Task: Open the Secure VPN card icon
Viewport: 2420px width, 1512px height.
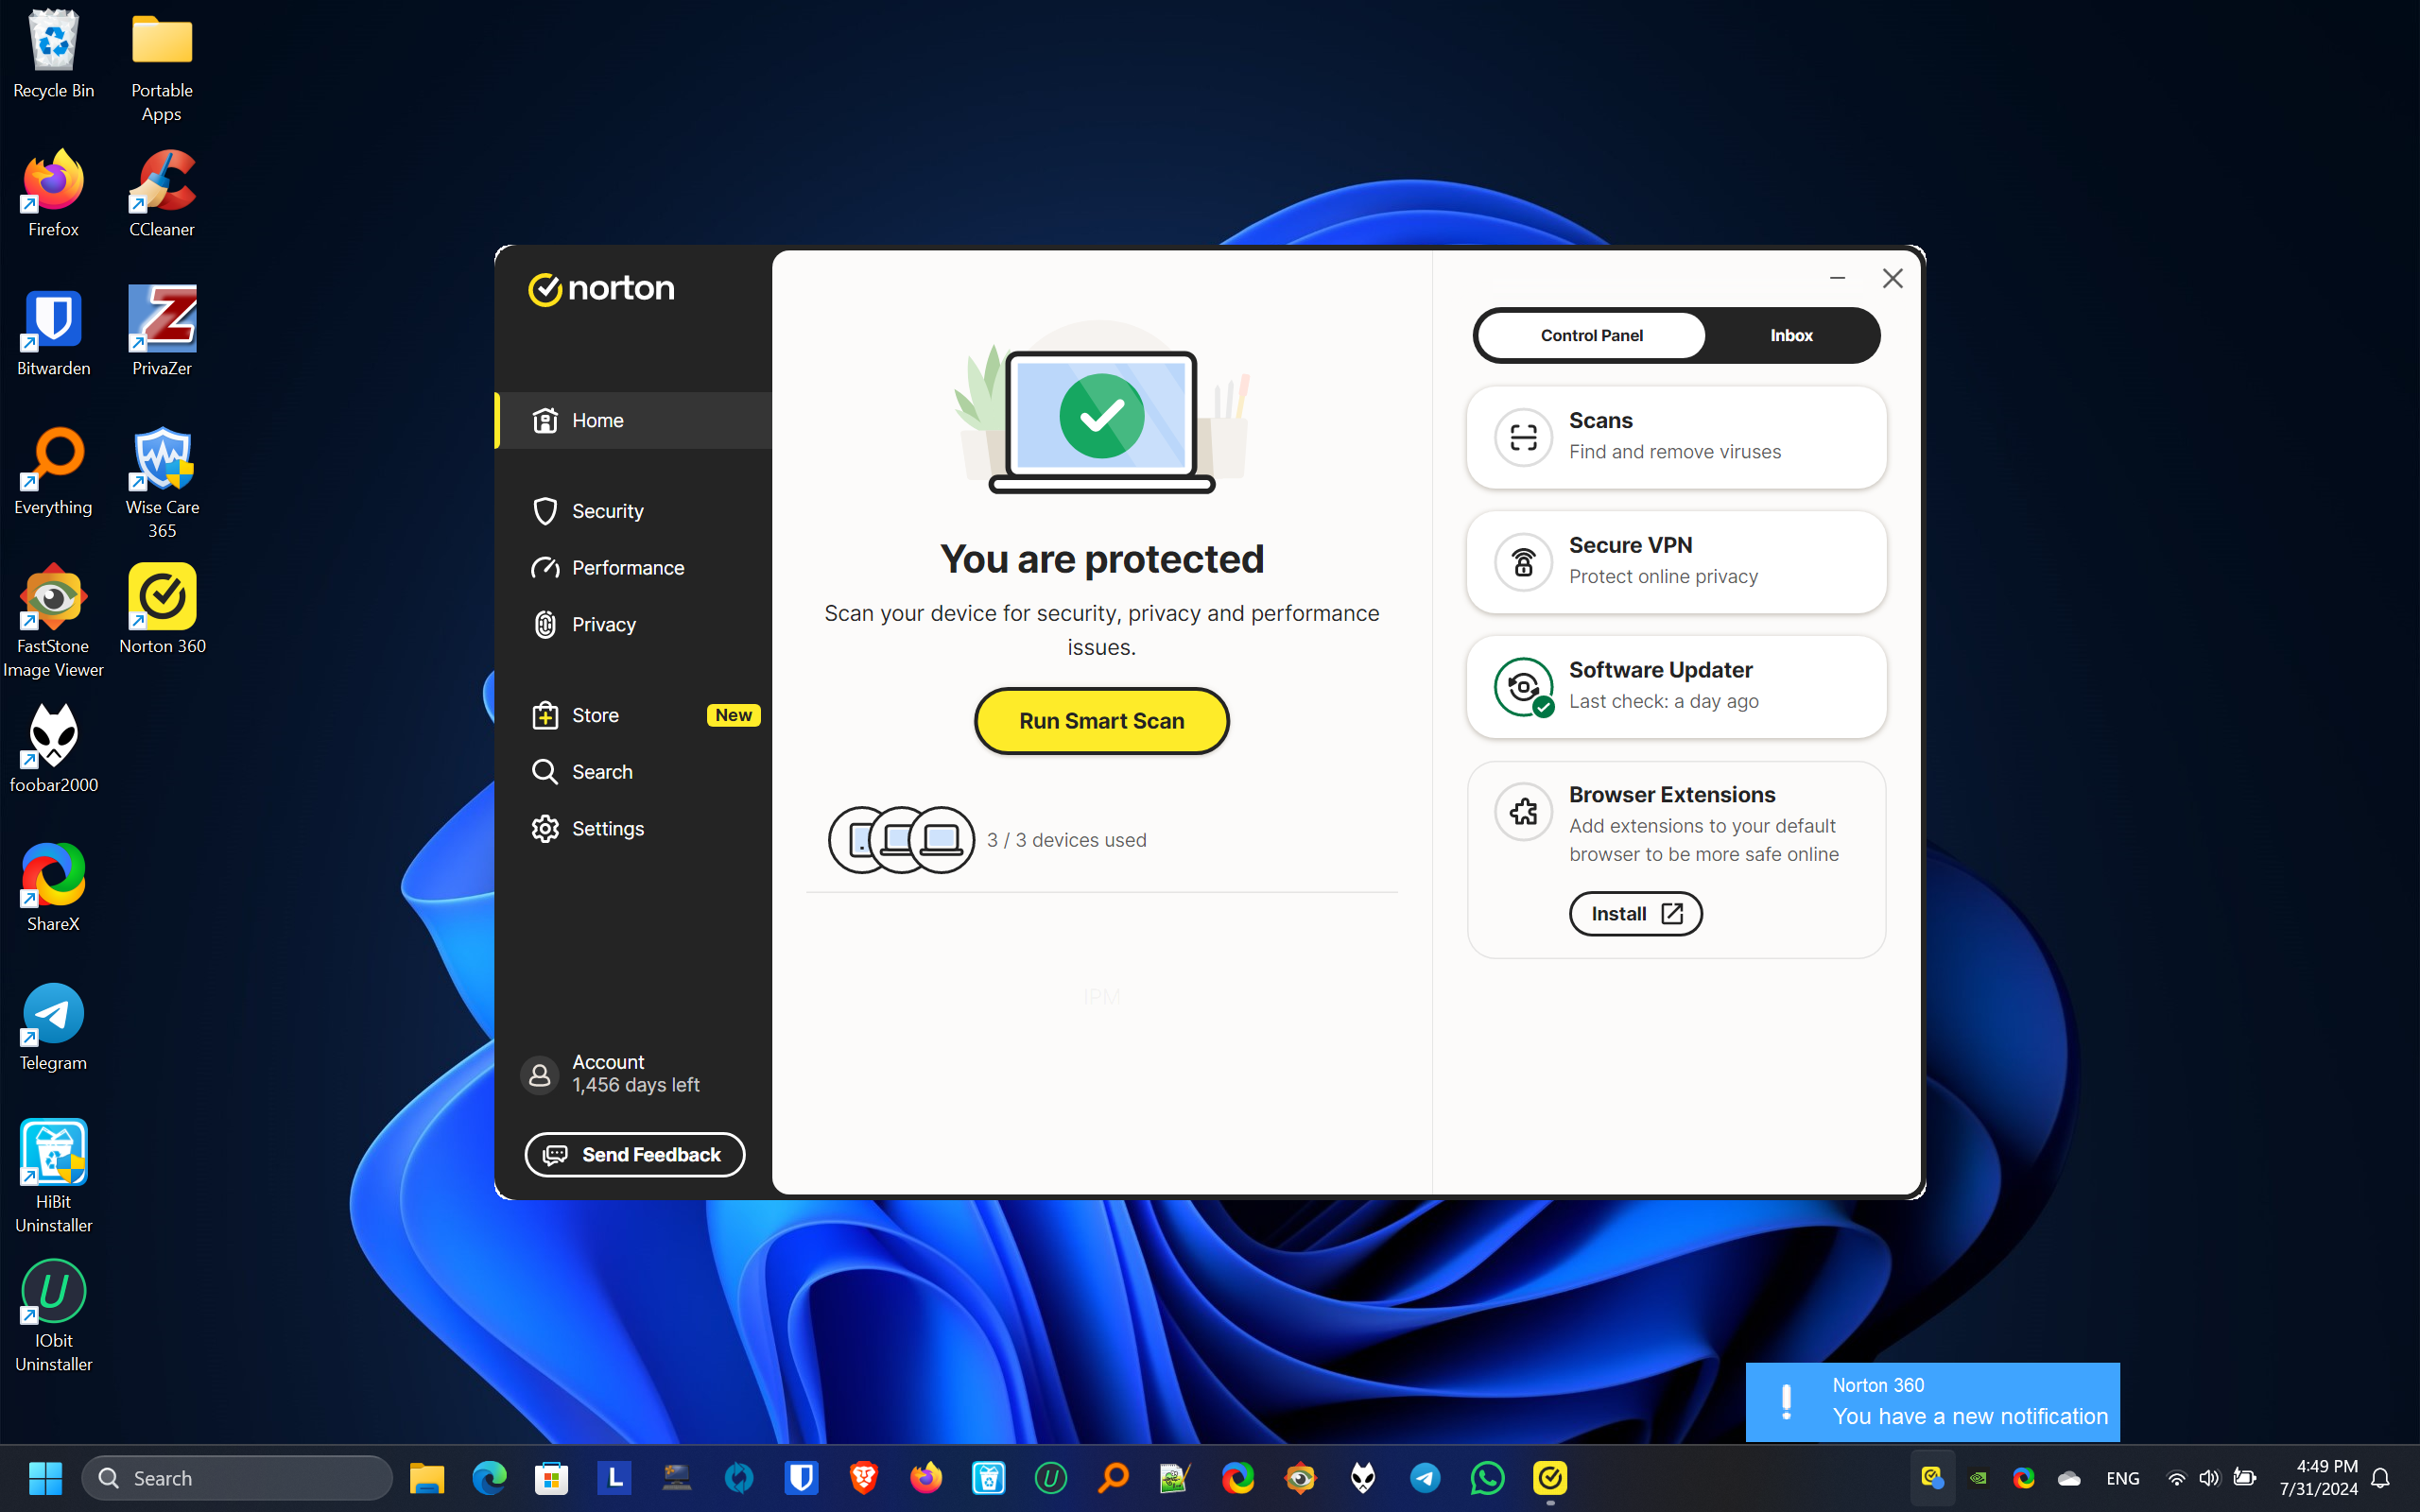Action: 1522,562
